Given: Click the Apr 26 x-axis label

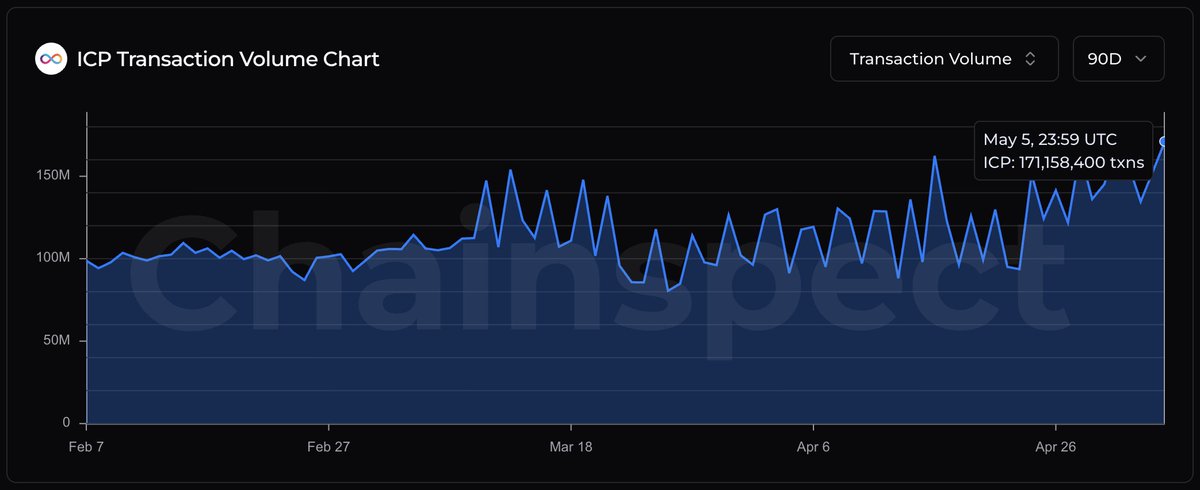Looking at the screenshot, I should [x=1055, y=447].
